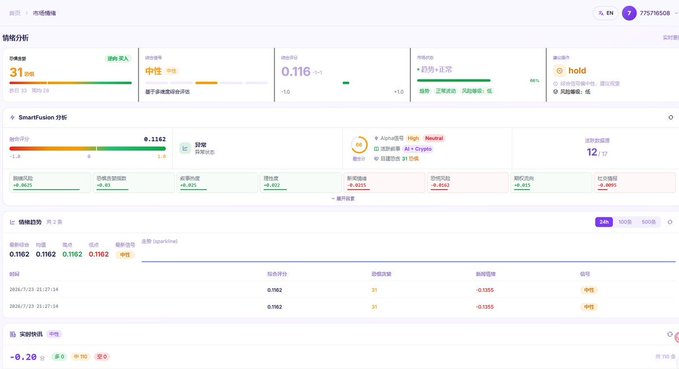679x369 pixels.
Task: Click the hold suggestion icon
Action: coord(559,71)
